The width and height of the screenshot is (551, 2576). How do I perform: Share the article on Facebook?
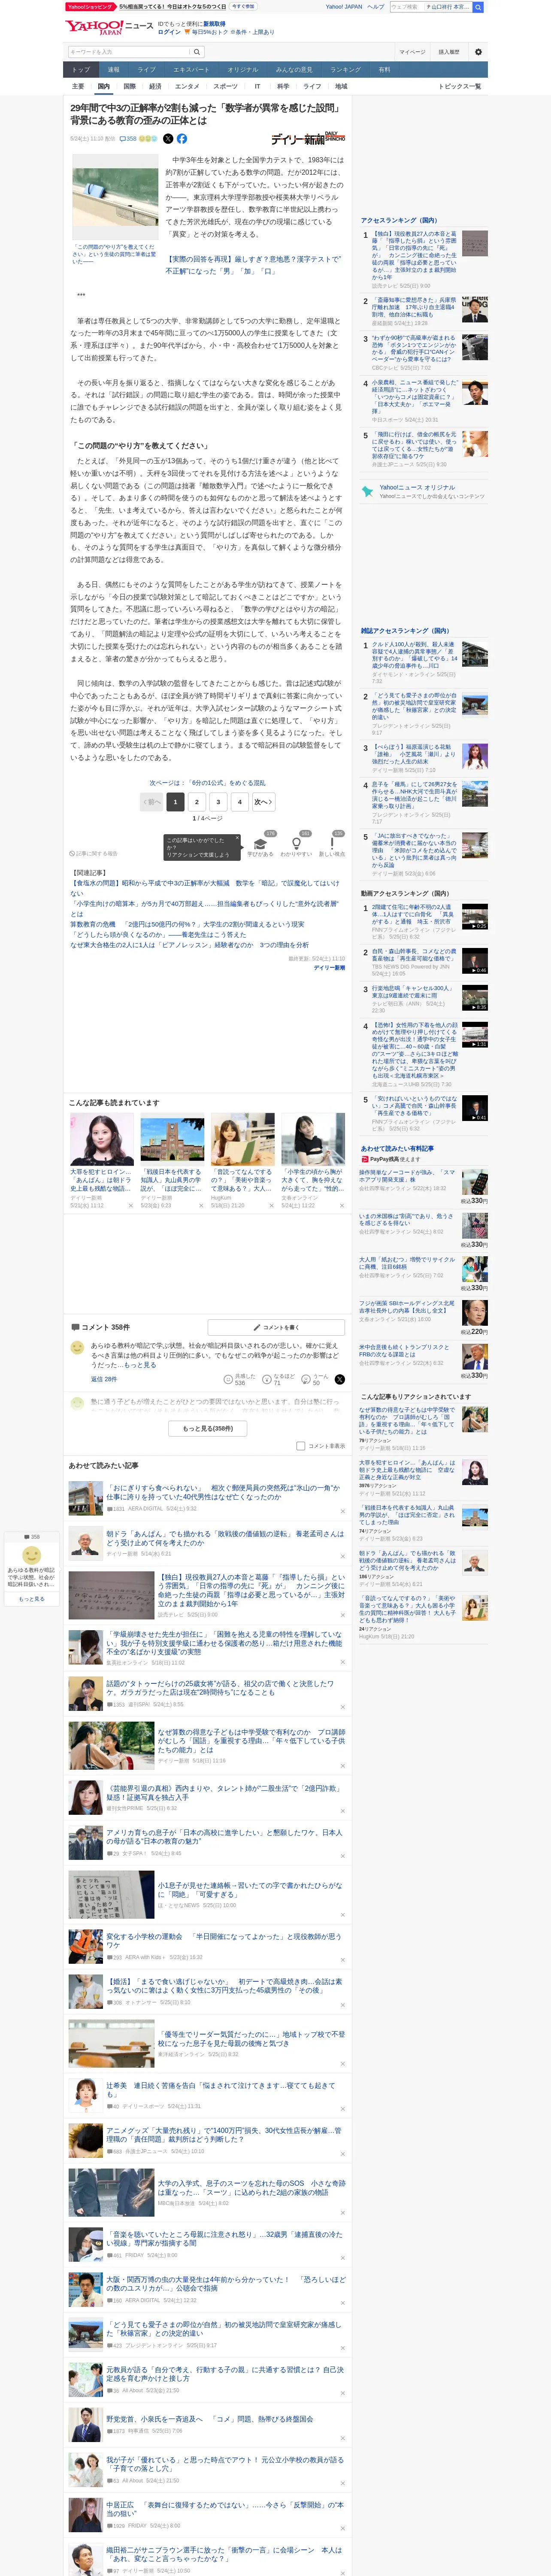coord(182,139)
